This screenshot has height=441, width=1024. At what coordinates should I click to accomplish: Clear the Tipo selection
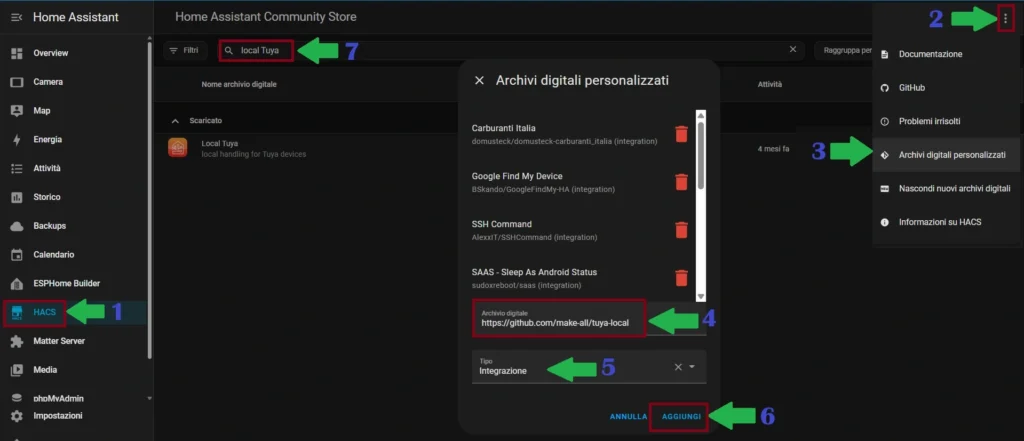pyautogui.click(x=678, y=367)
